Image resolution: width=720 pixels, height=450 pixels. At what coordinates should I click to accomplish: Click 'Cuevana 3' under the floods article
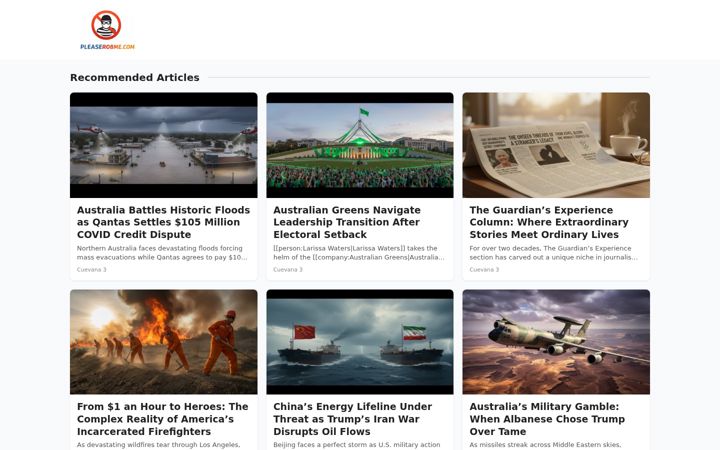click(91, 270)
